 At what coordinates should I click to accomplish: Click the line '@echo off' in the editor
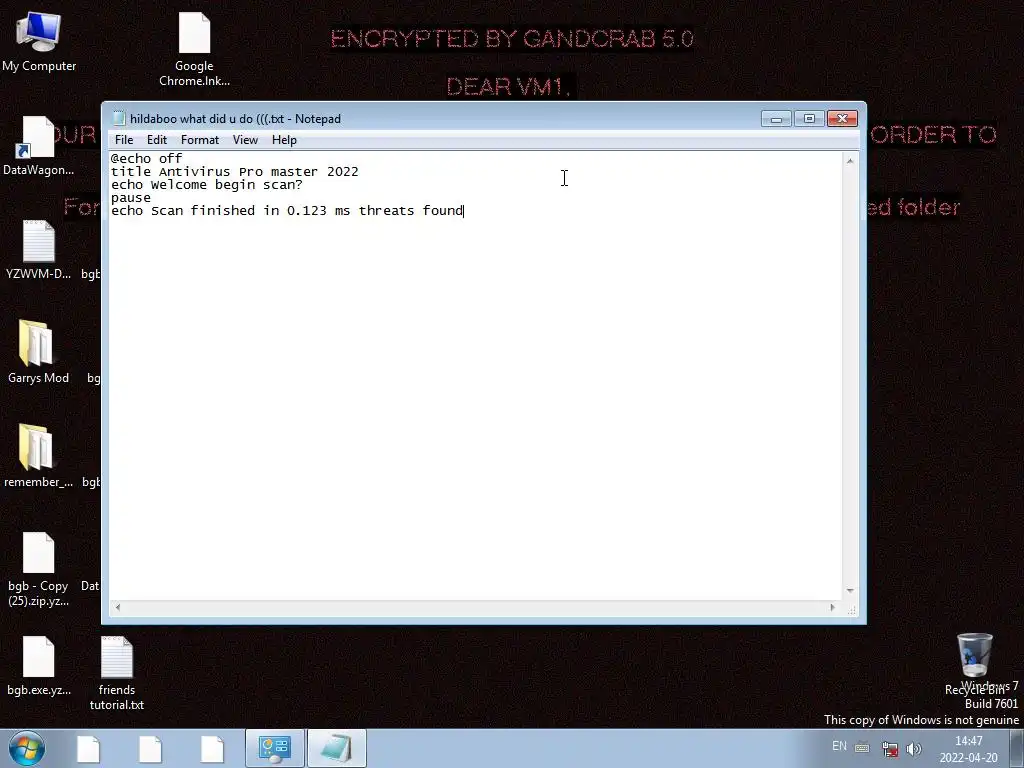146,159
